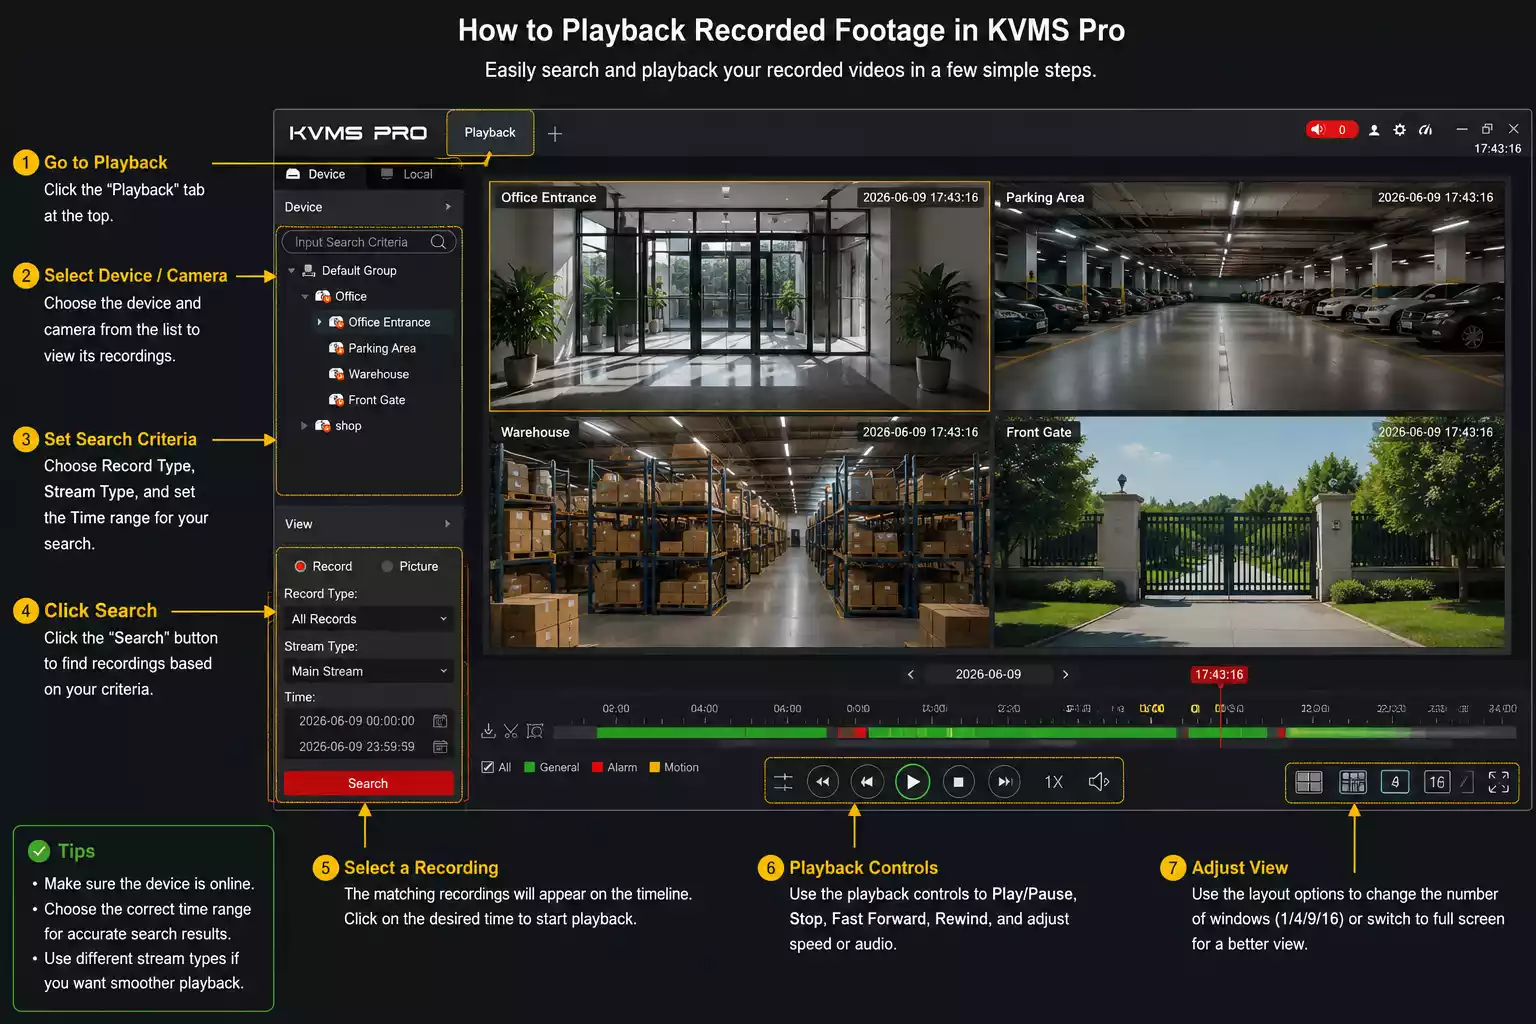Expand the View panel header

(369, 524)
